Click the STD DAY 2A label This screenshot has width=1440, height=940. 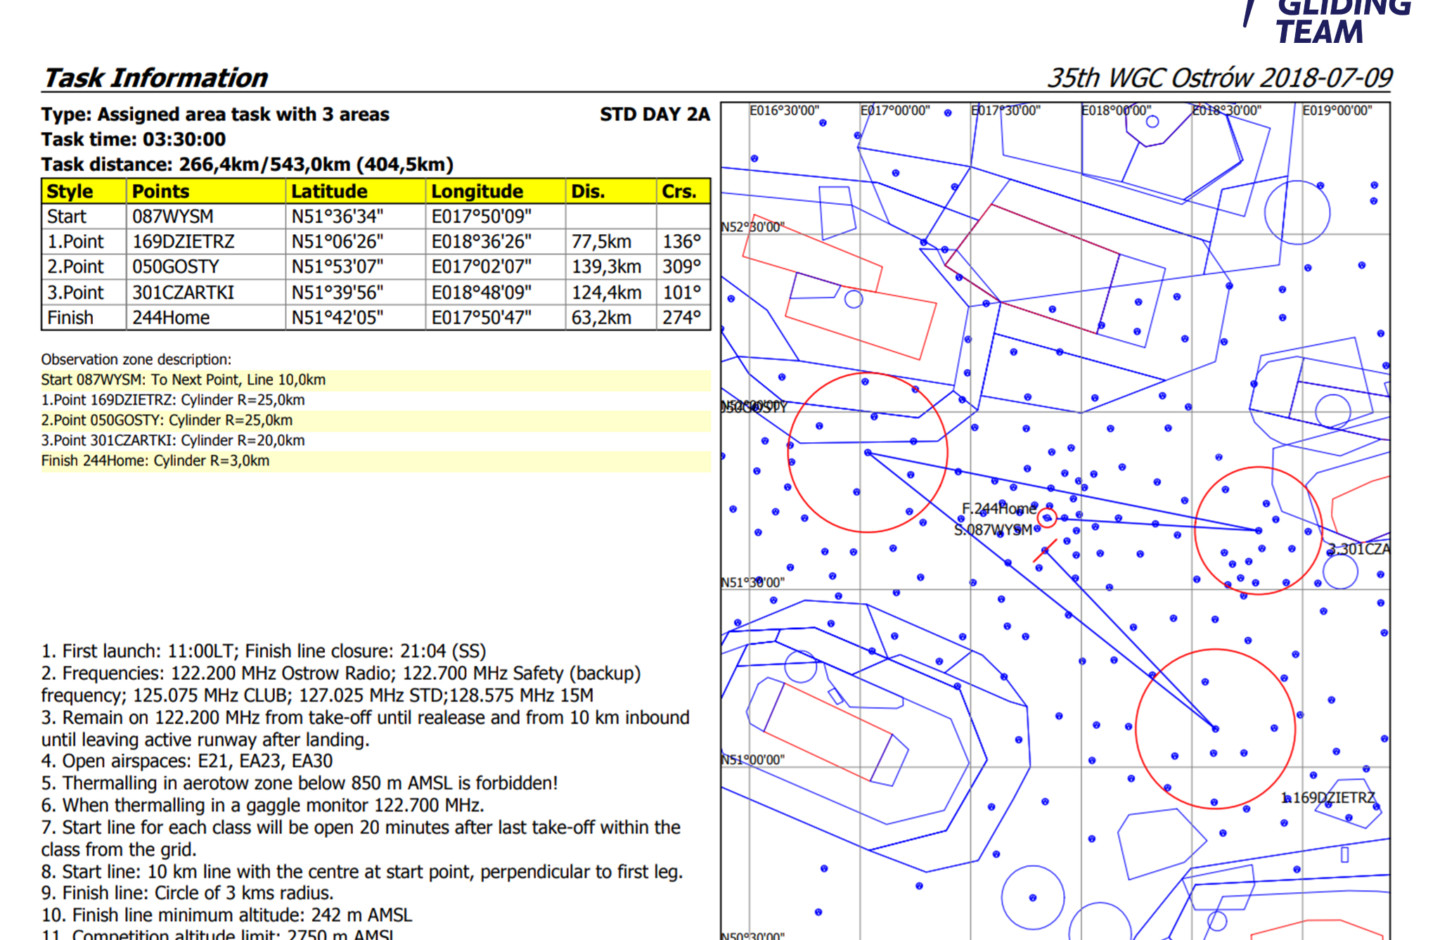[654, 115]
